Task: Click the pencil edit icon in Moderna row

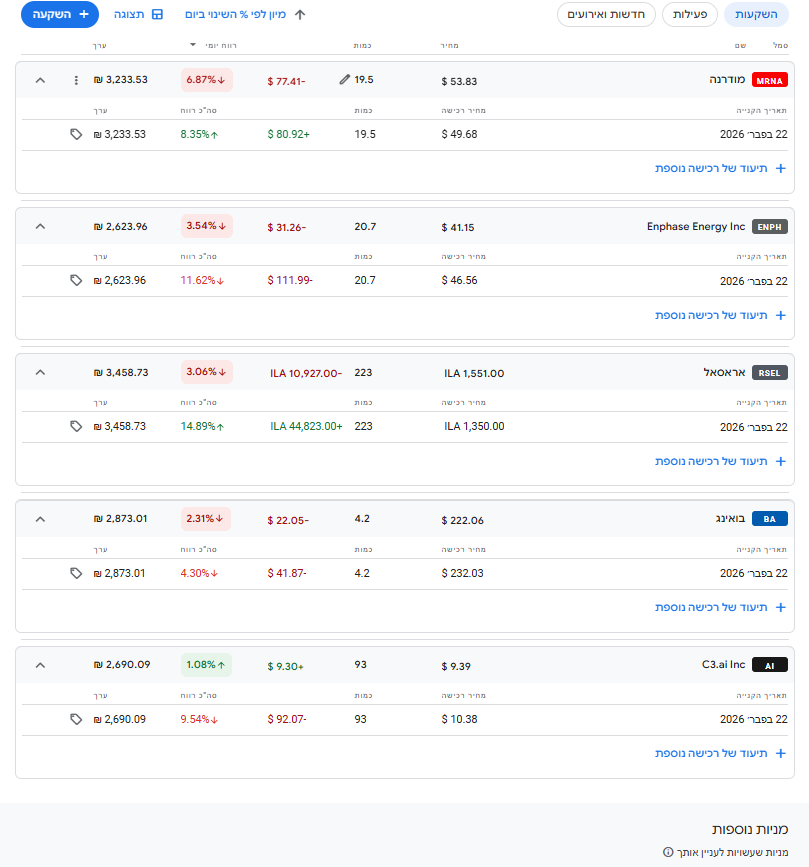Action: point(345,80)
